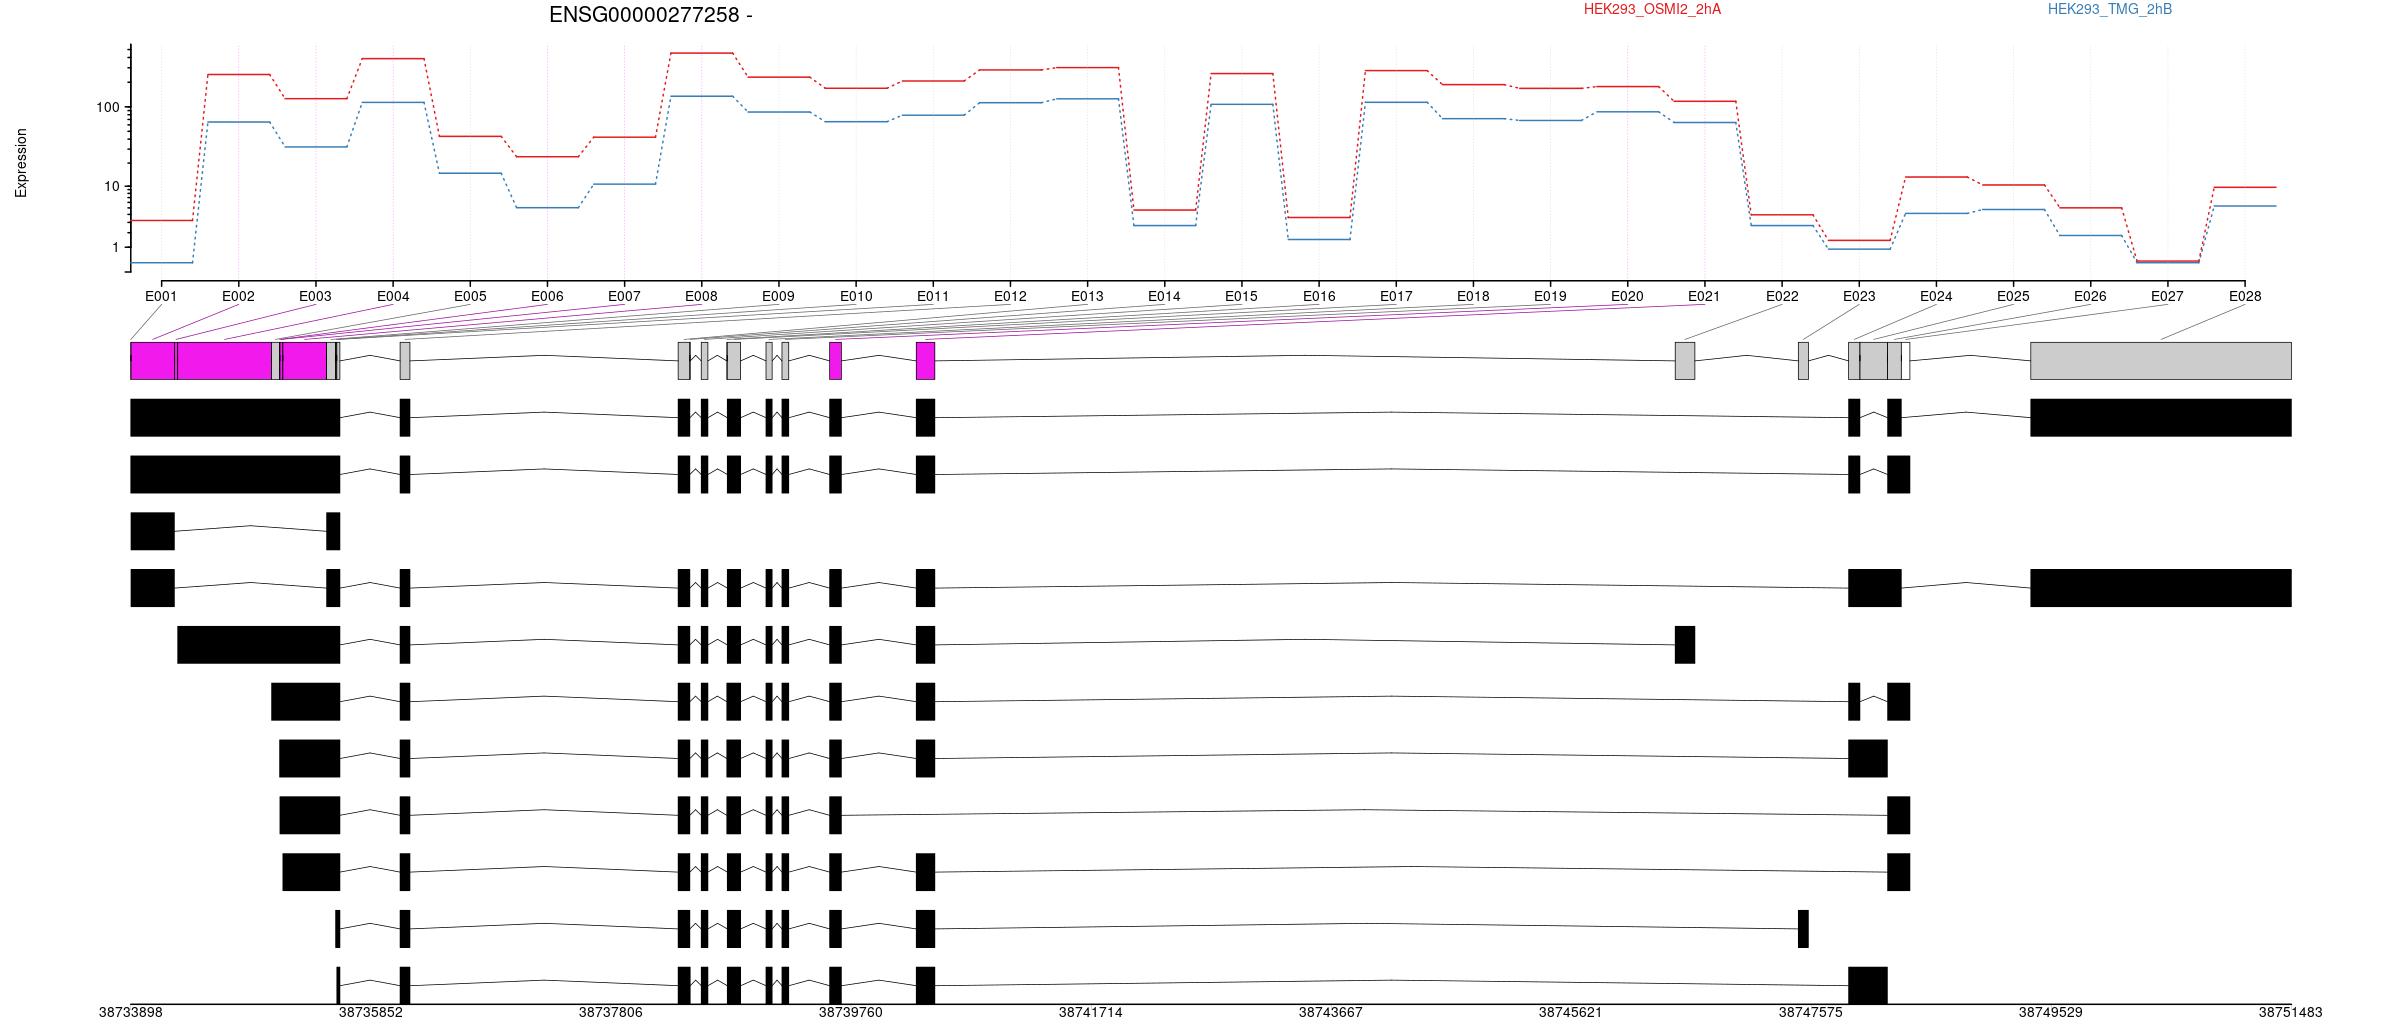This screenshot has width=2400, height=1030.
Task: Click exon label E020
Action: click(1627, 296)
